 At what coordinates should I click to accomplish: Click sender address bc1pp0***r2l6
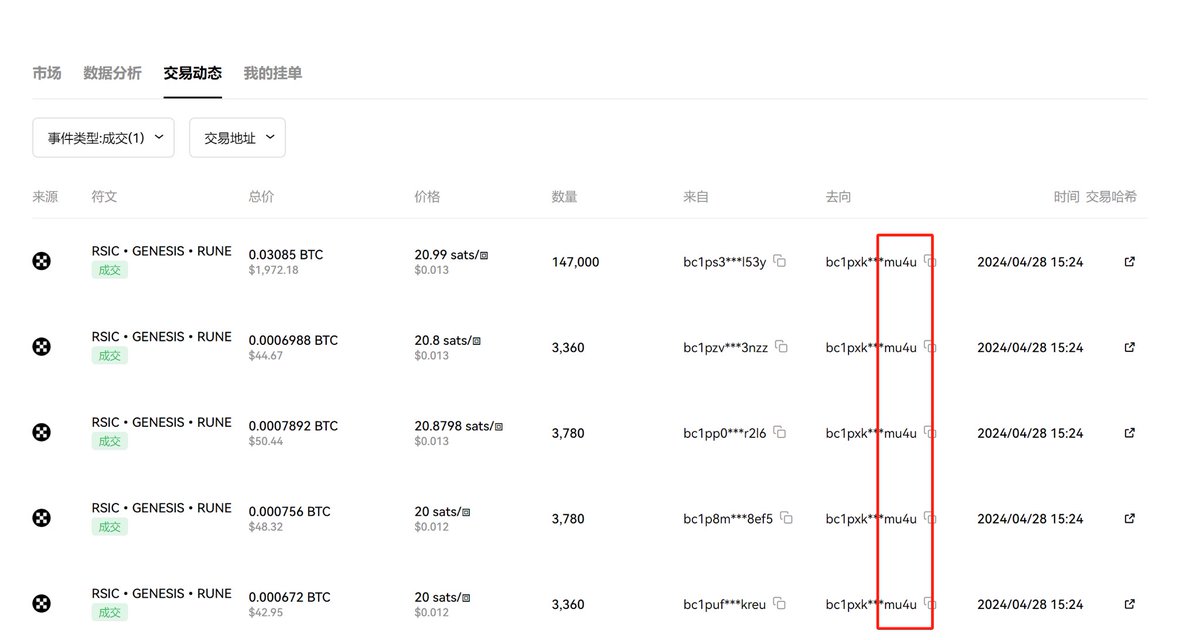(x=725, y=433)
